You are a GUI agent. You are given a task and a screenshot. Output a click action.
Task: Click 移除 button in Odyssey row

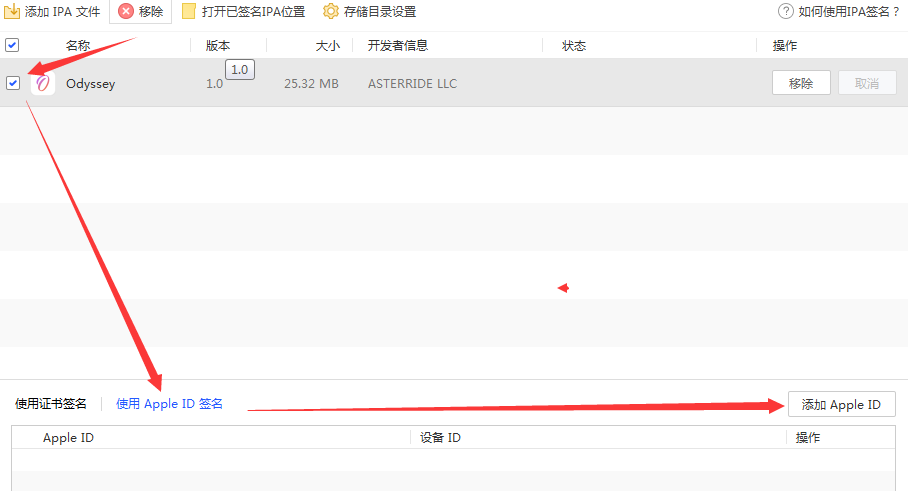pyautogui.click(x=801, y=83)
